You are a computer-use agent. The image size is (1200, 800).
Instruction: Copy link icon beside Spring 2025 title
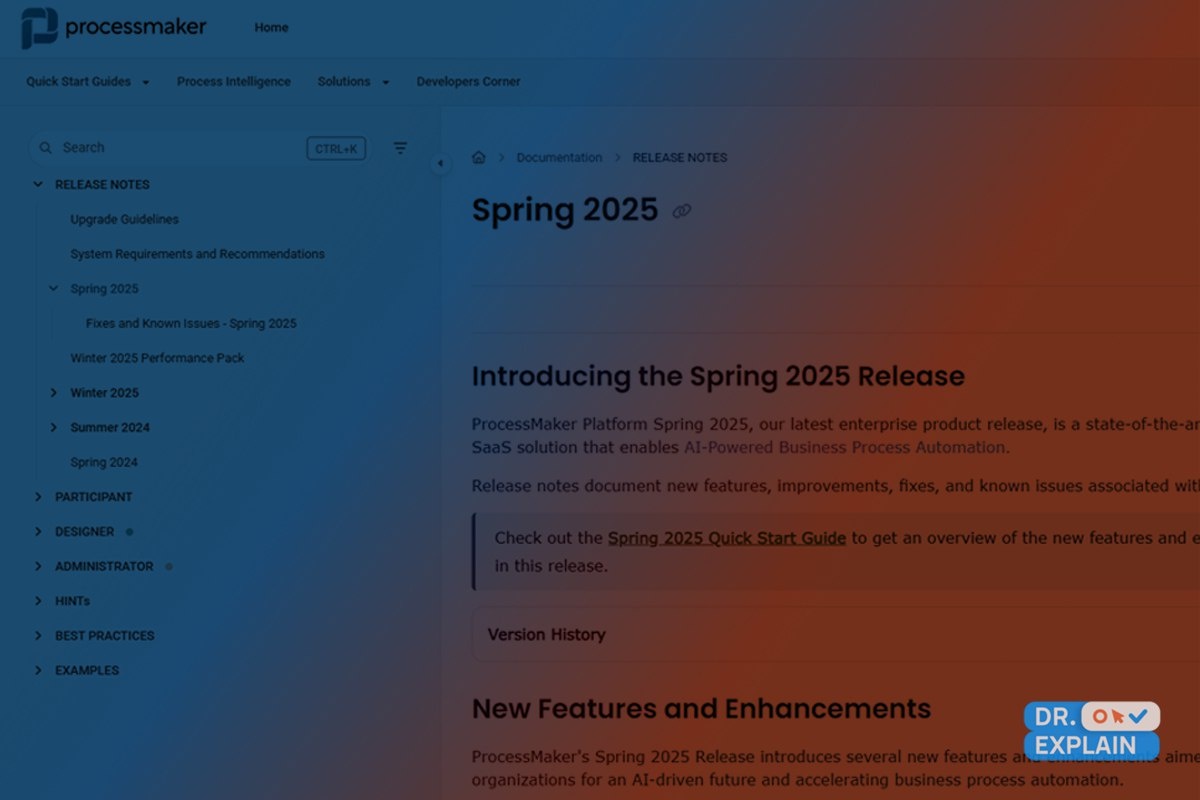point(682,211)
